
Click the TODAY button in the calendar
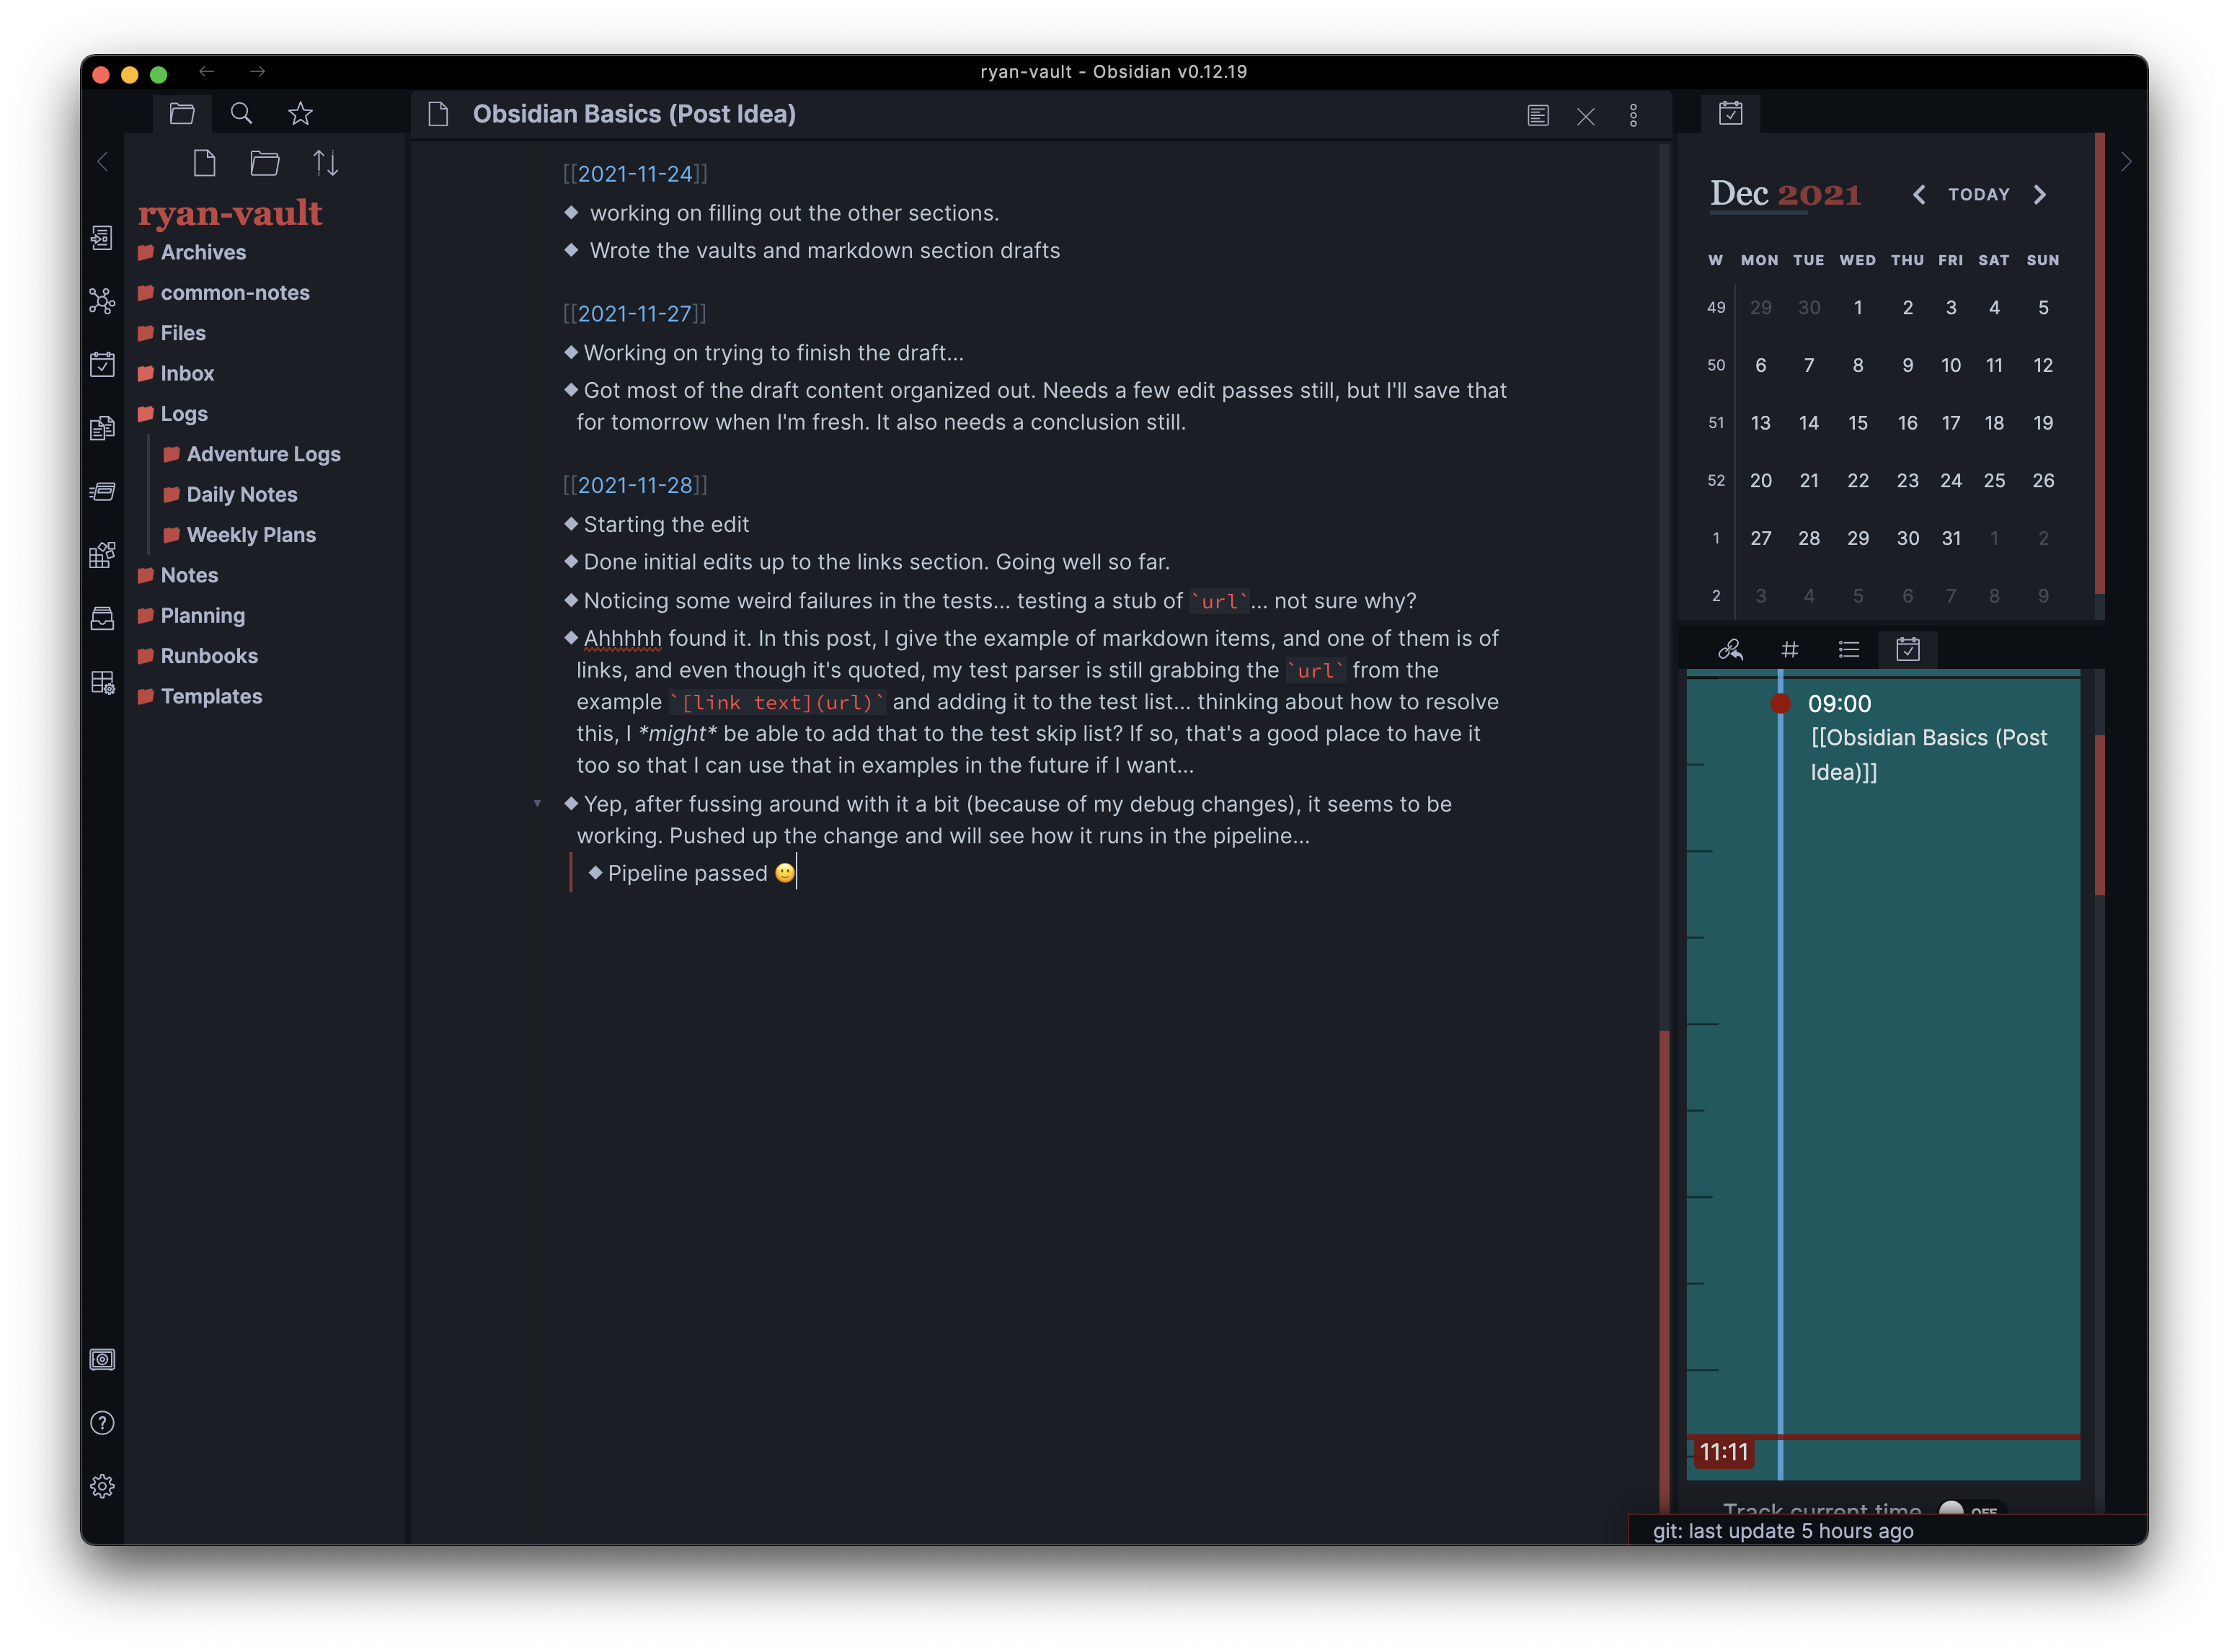[1978, 195]
